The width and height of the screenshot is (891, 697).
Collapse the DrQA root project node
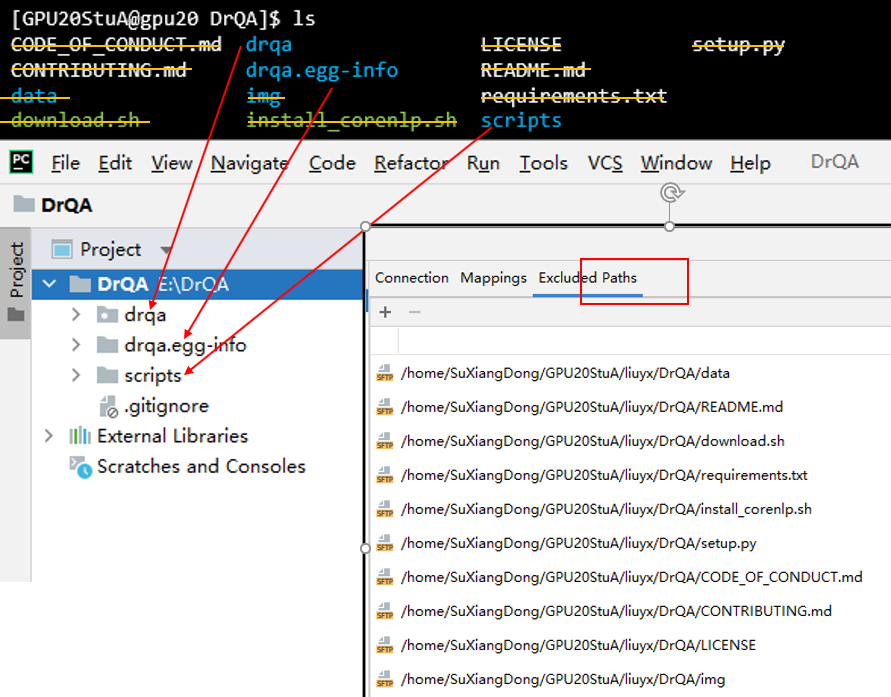pyautogui.click(x=49, y=283)
